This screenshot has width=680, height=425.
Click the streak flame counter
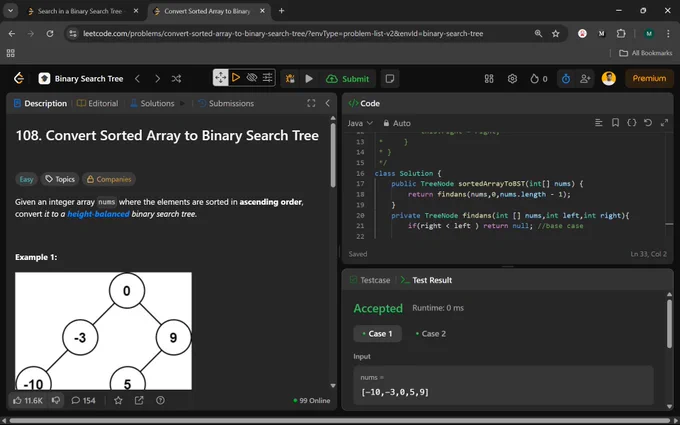coord(539,78)
